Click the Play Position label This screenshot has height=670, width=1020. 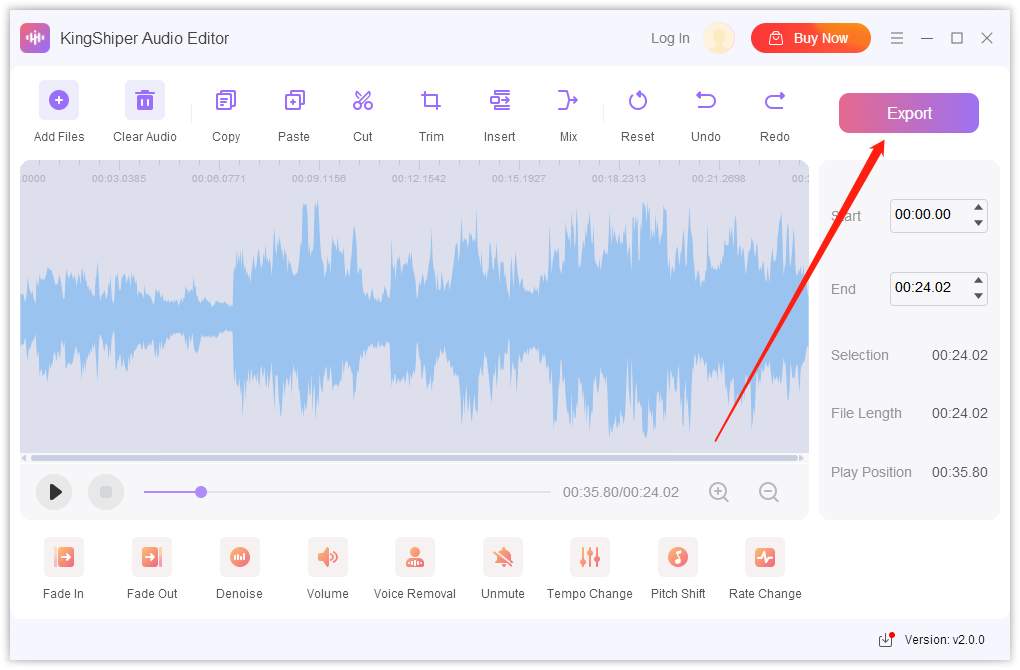point(871,472)
